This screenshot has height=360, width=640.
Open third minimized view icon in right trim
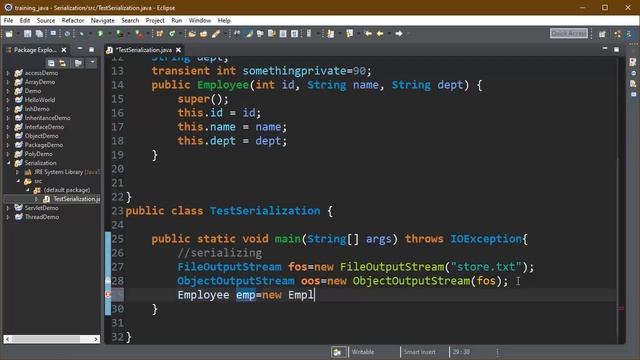pos(633,84)
